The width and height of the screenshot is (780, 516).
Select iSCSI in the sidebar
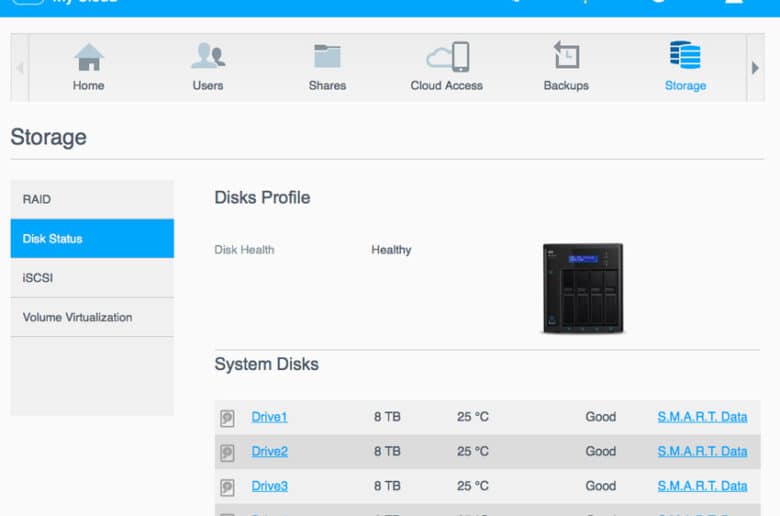[x=92, y=278]
